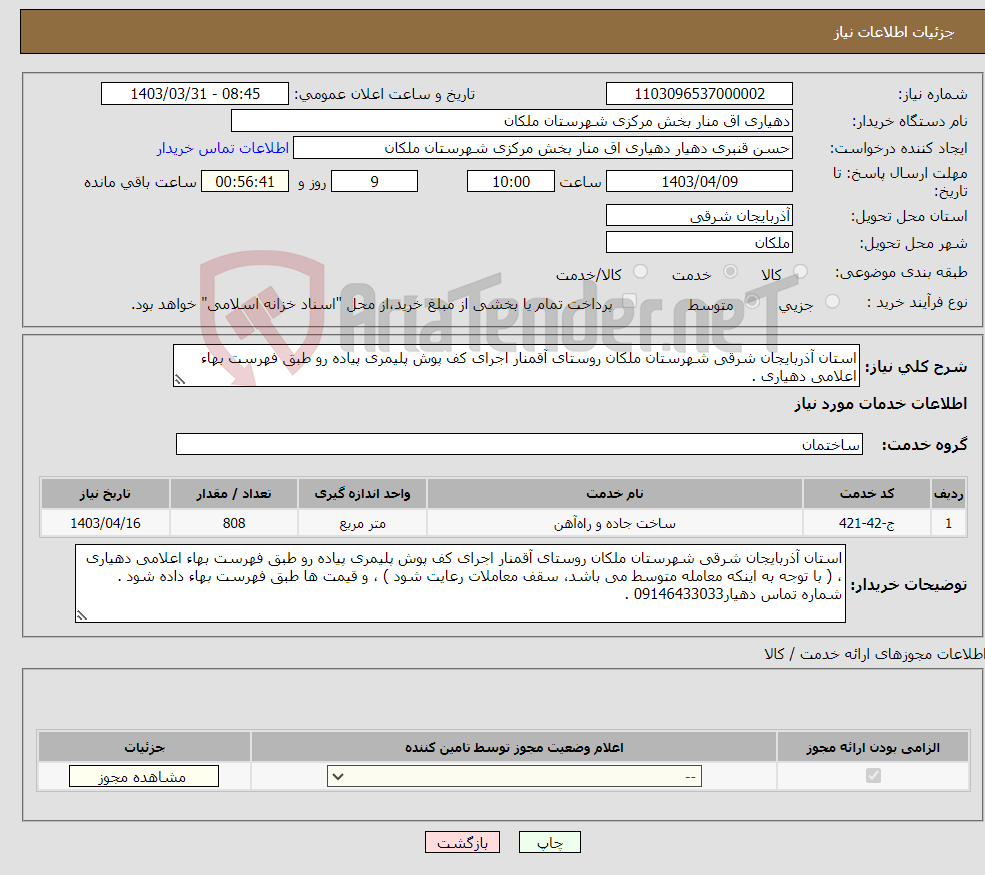985x875 pixels.
Task: Click the بازگشت back button
Action: [x=462, y=842]
